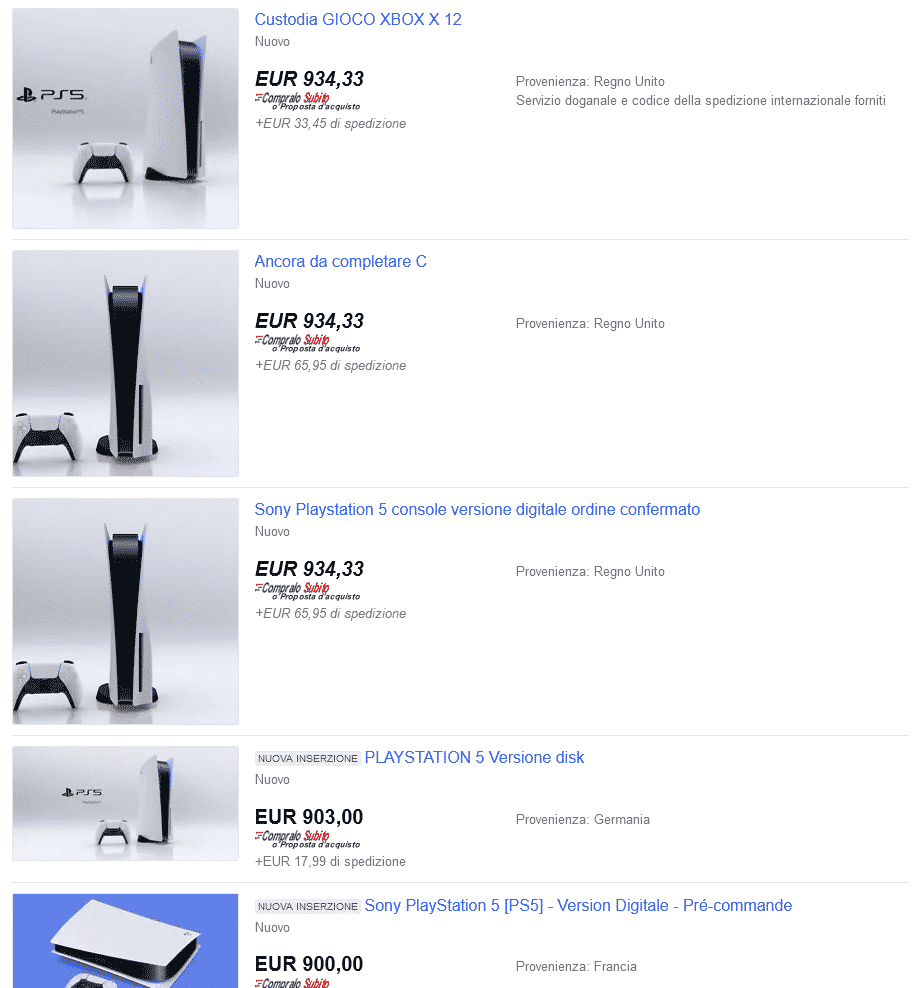
Task: Open the 'PLAYSTATION 5 Versione disk' listing
Action: point(474,757)
